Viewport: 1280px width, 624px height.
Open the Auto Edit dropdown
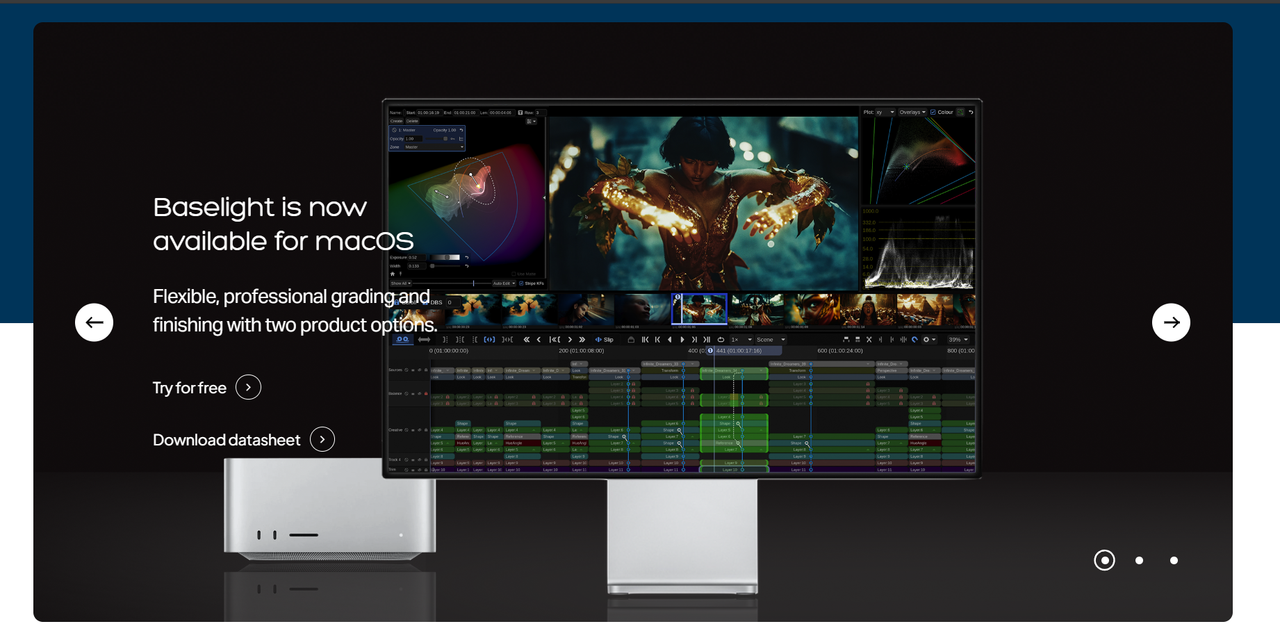(x=504, y=283)
